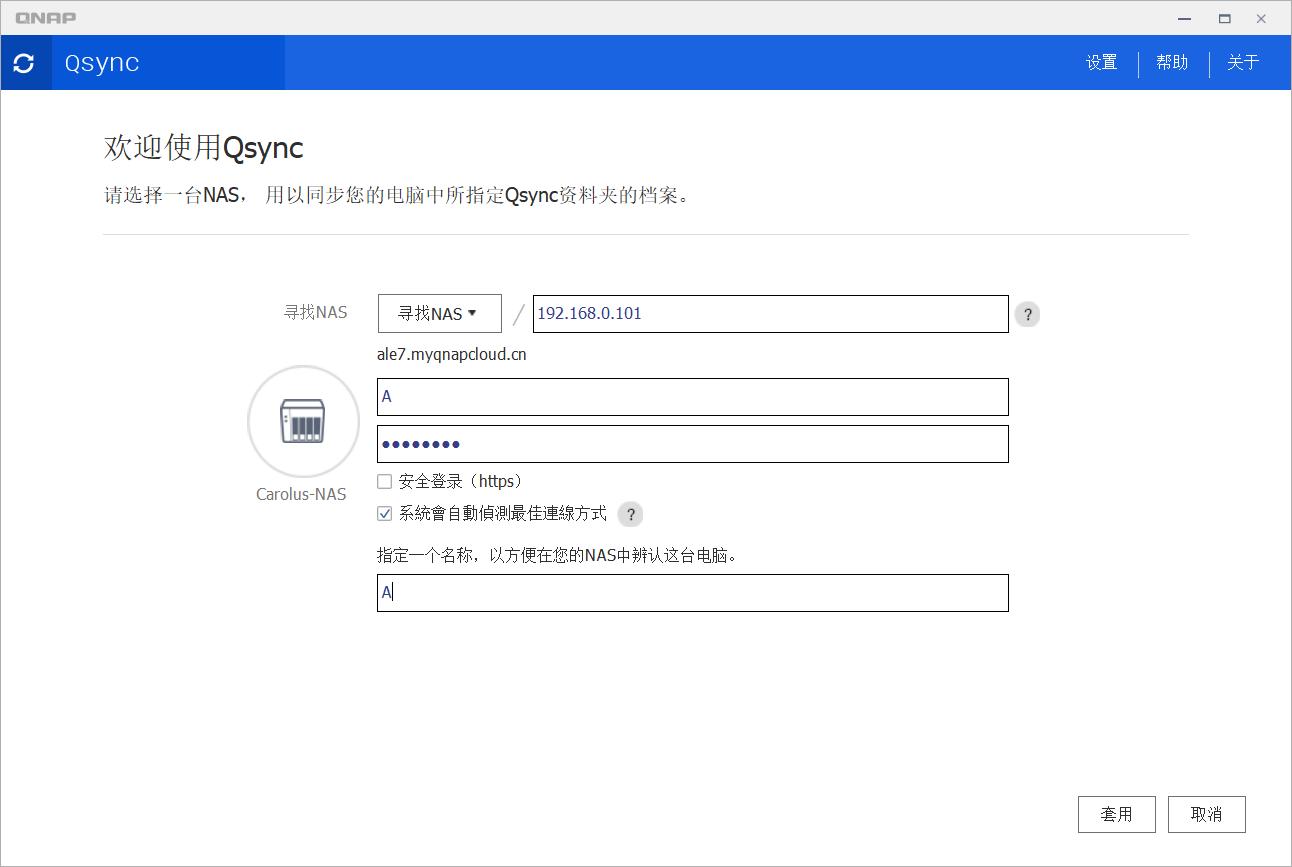
Task: Click the 取消 button
Action: [x=1207, y=814]
